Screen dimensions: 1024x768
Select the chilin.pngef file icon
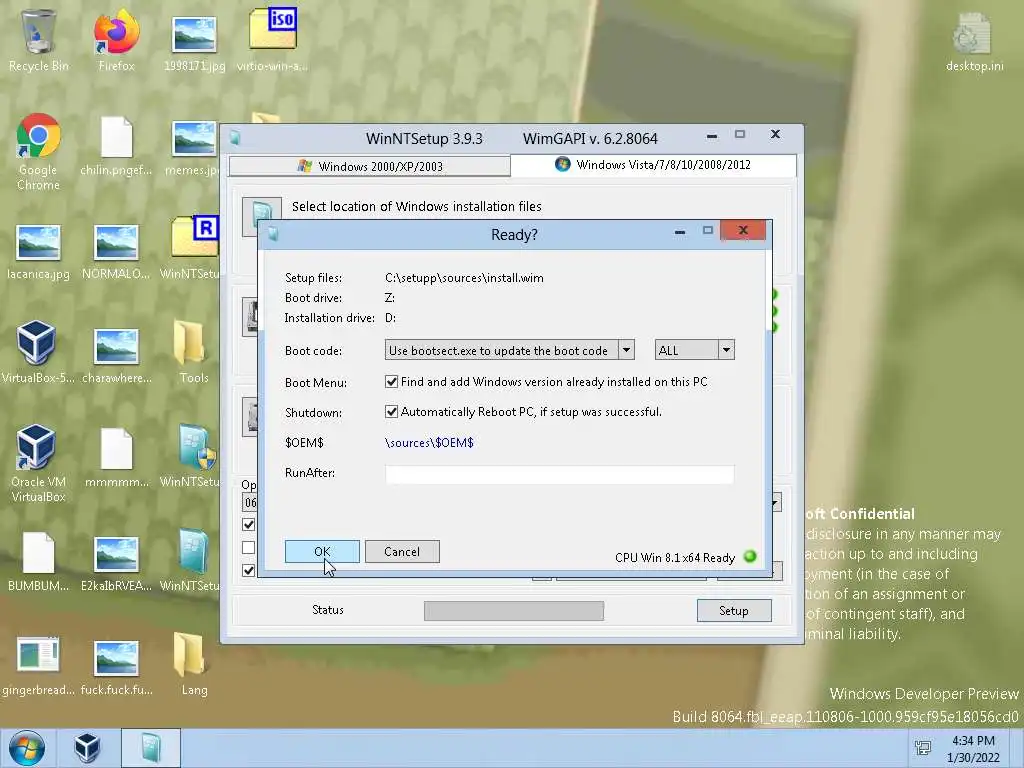(x=116, y=145)
